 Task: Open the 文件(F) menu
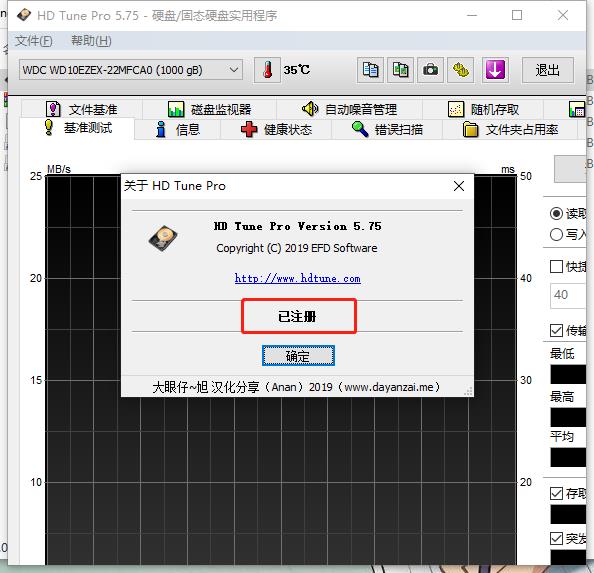[x=34, y=41]
